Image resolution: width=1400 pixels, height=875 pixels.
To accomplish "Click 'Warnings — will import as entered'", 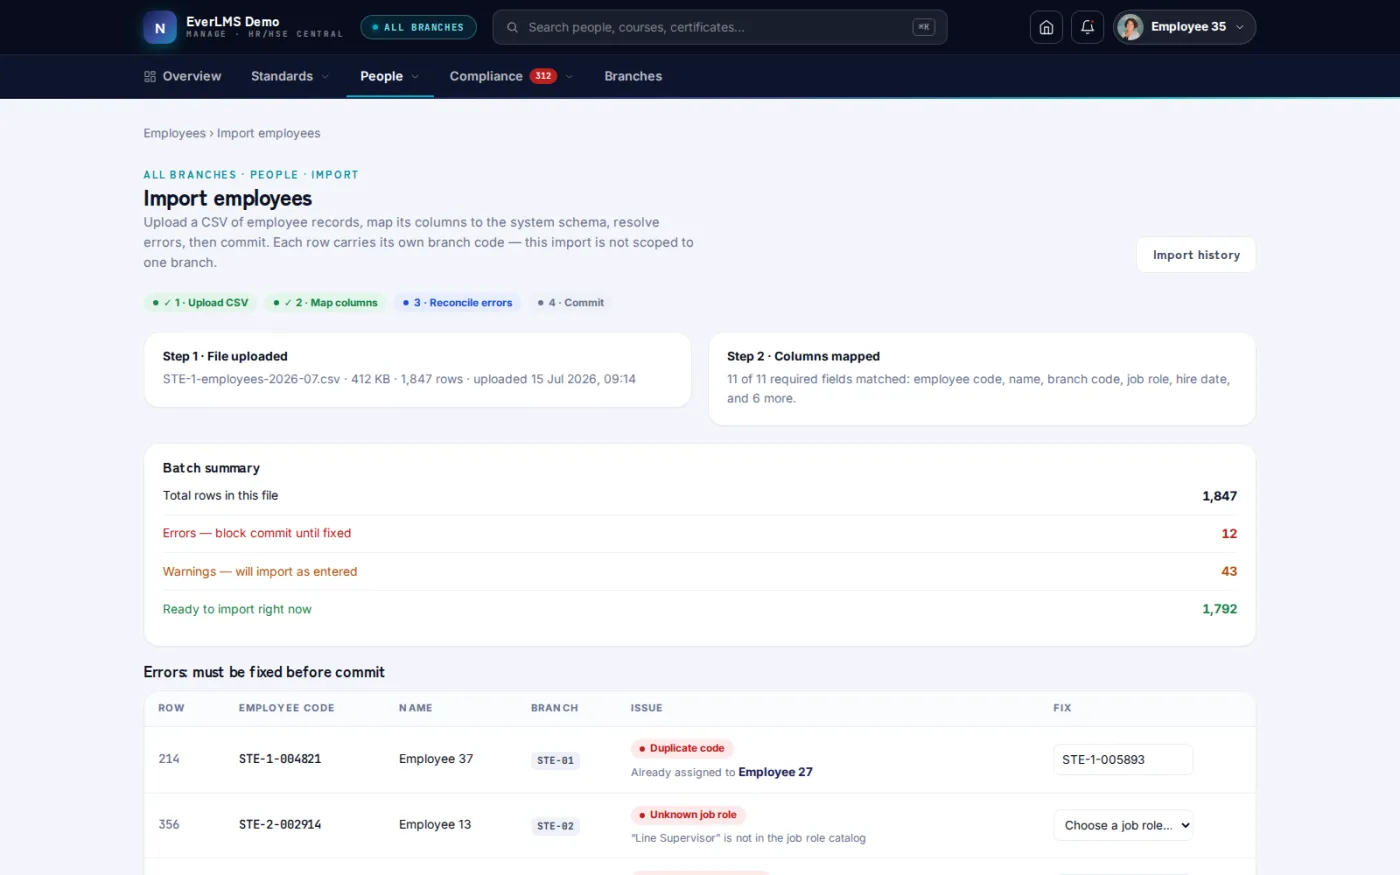I will (x=260, y=571).
